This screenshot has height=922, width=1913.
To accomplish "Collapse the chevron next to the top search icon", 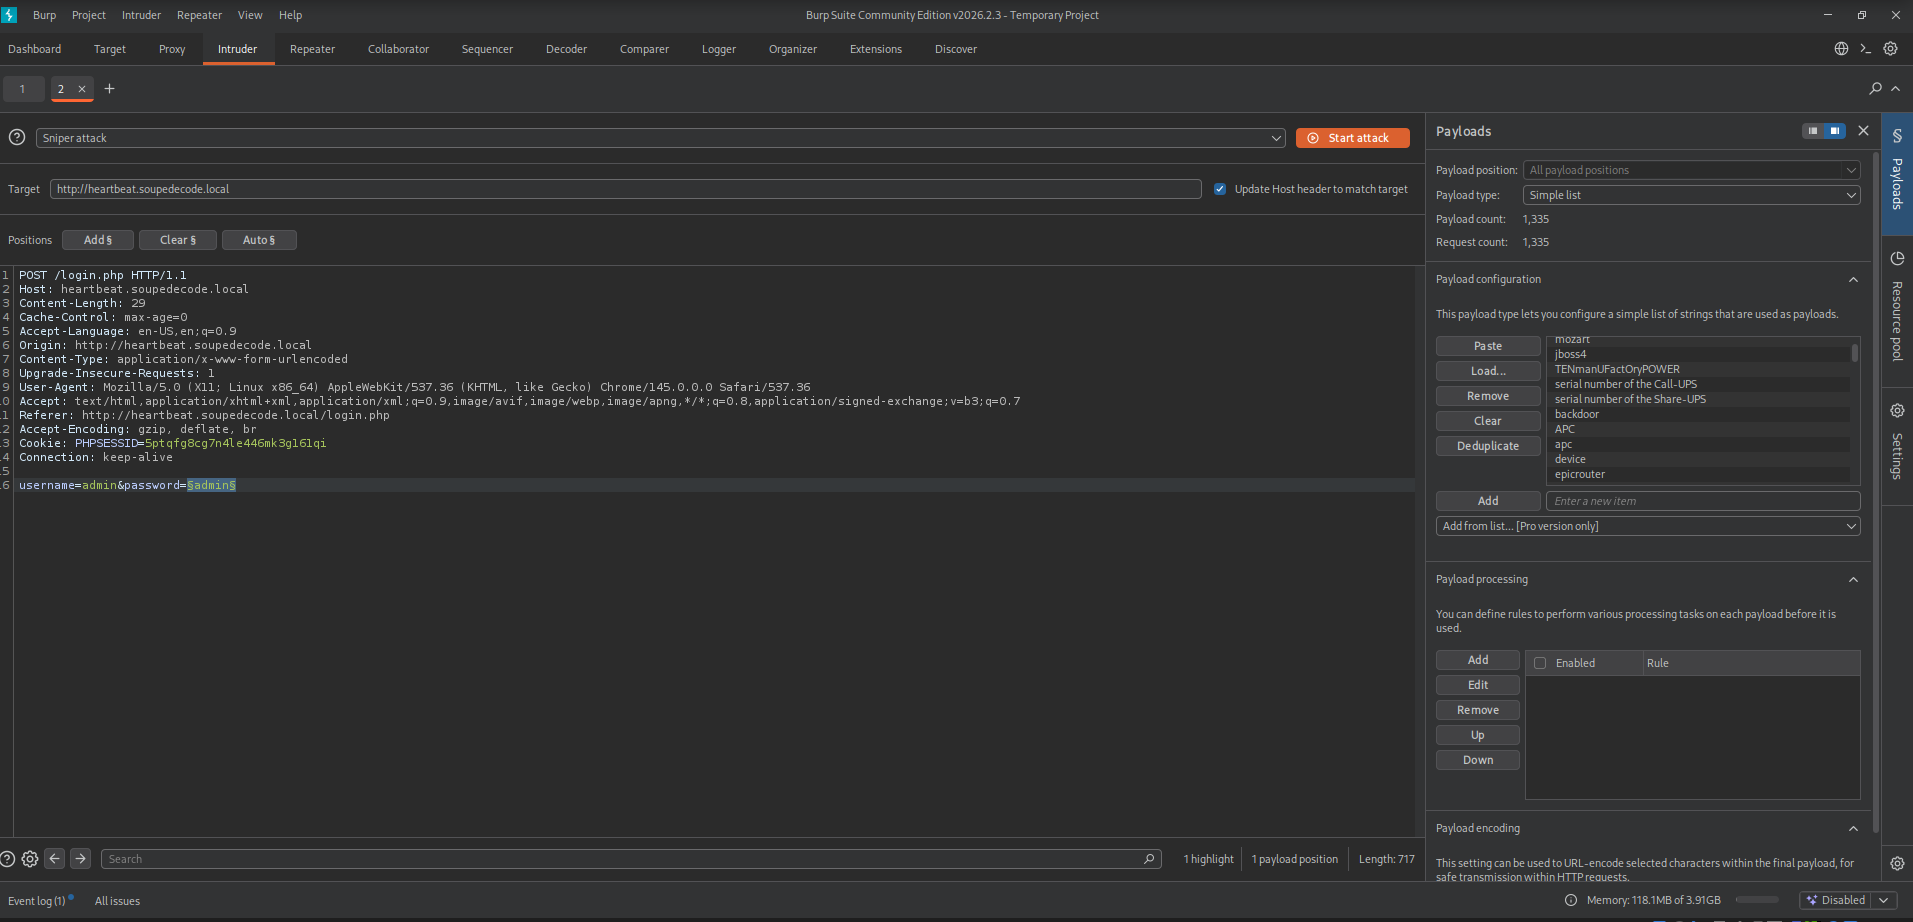I will pyautogui.click(x=1896, y=89).
